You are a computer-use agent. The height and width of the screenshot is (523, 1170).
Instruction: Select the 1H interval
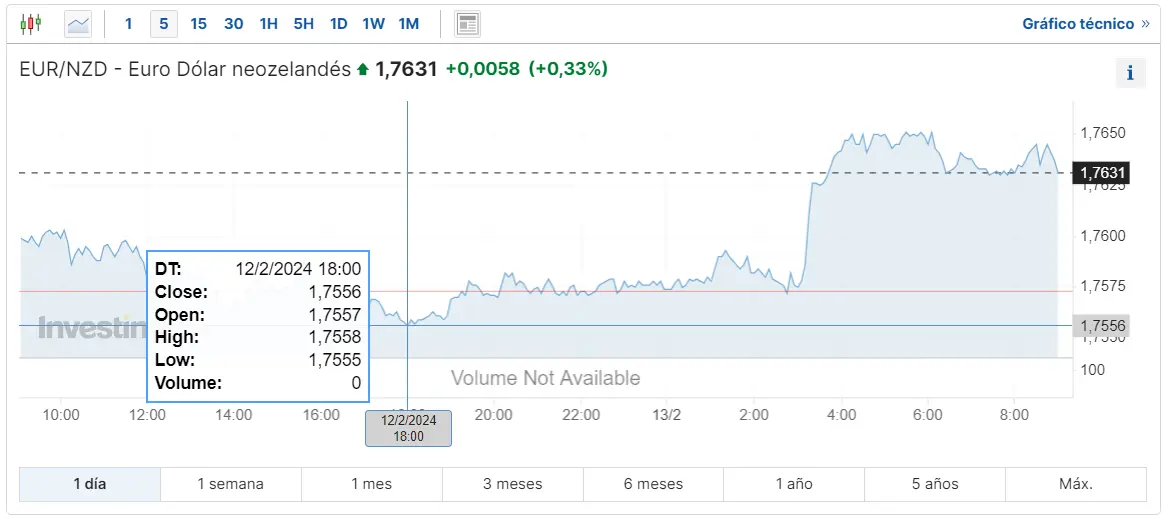pos(269,24)
